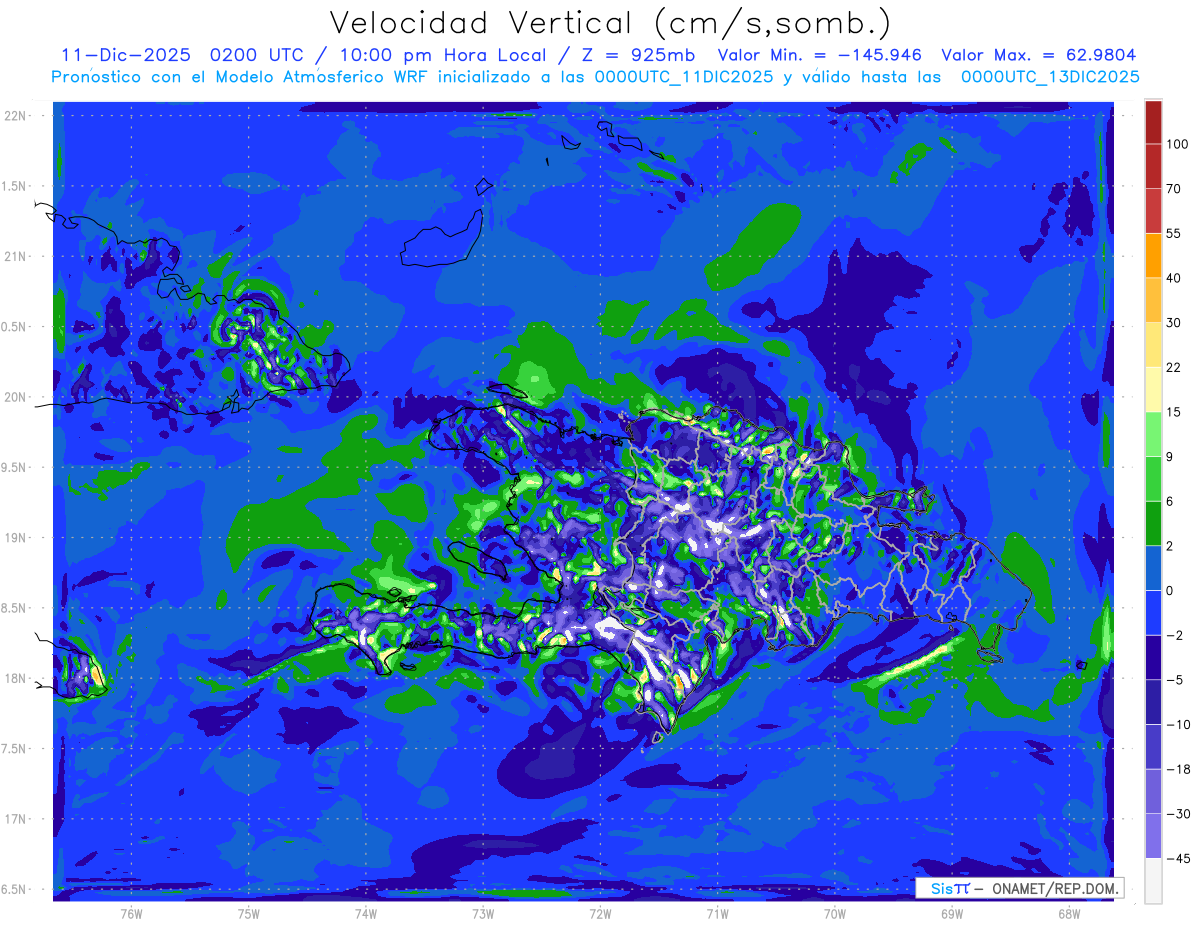
Task: Click the latitude label "18N"
Action: click(15, 678)
